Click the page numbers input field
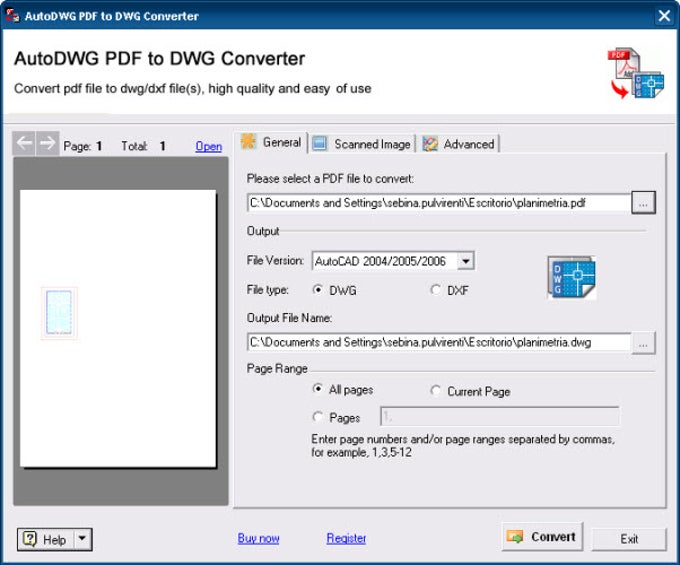This screenshot has width=680, height=565. [500, 417]
